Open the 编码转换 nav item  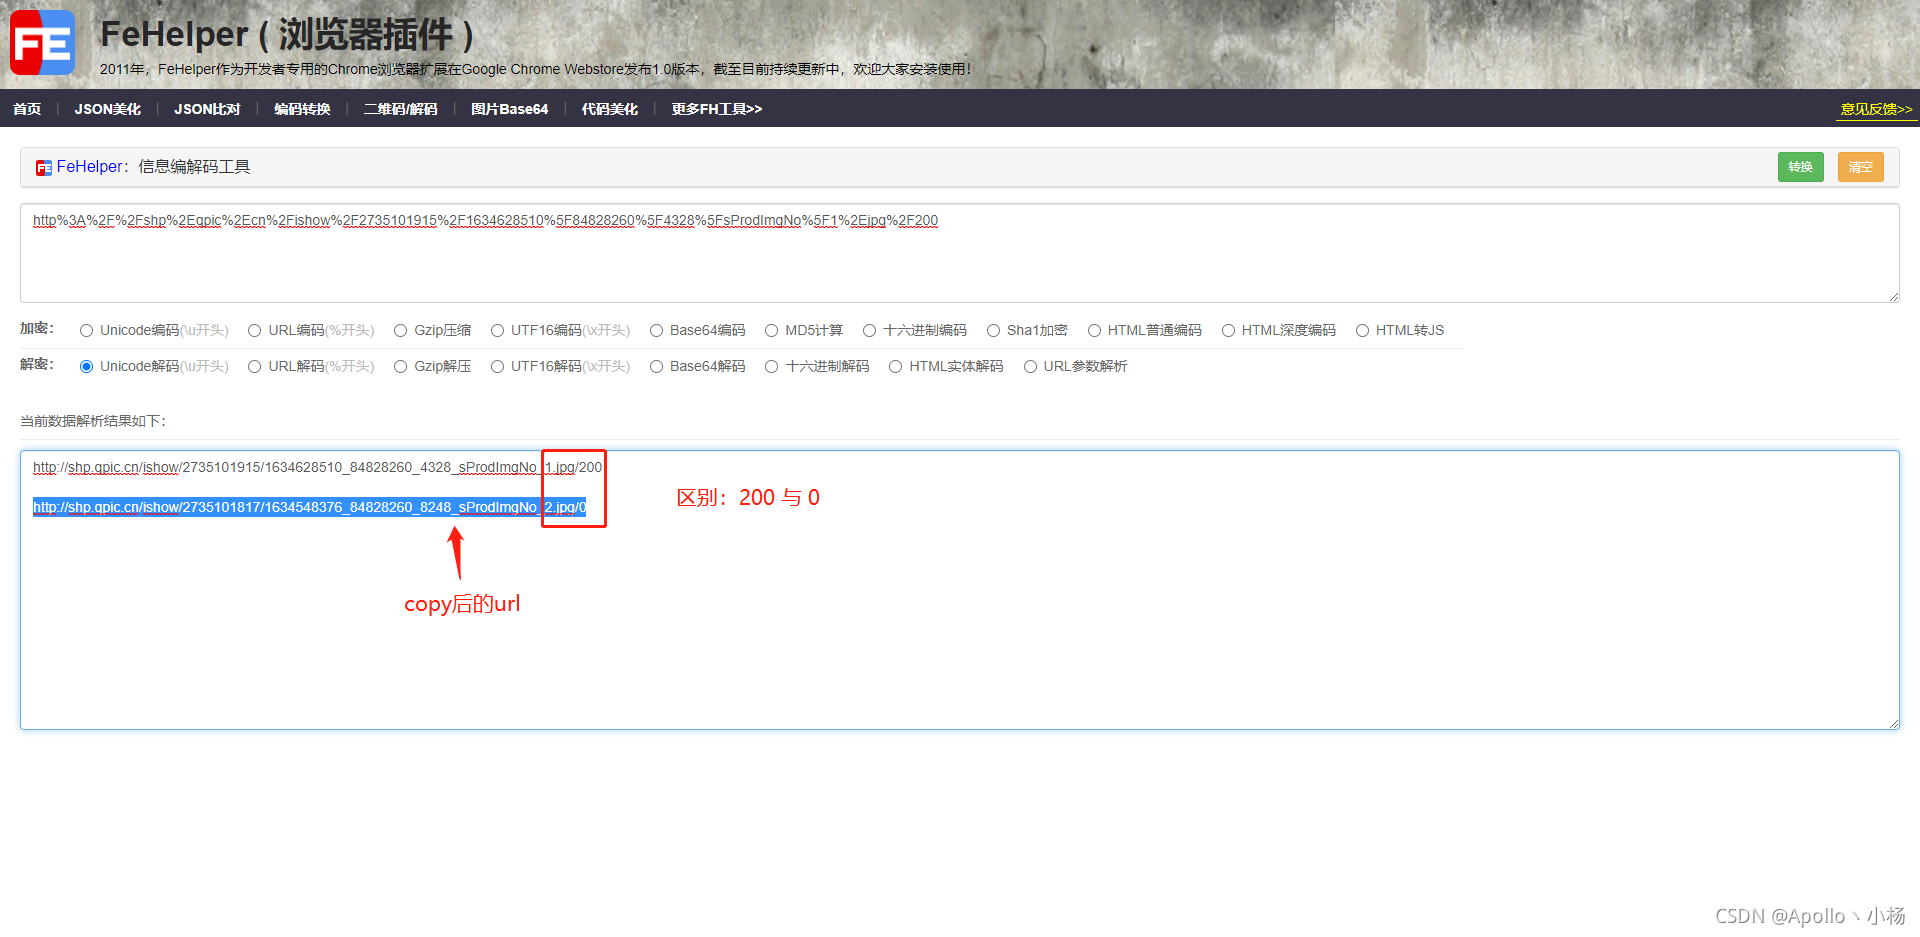pyautogui.click(x=302, y=109)
